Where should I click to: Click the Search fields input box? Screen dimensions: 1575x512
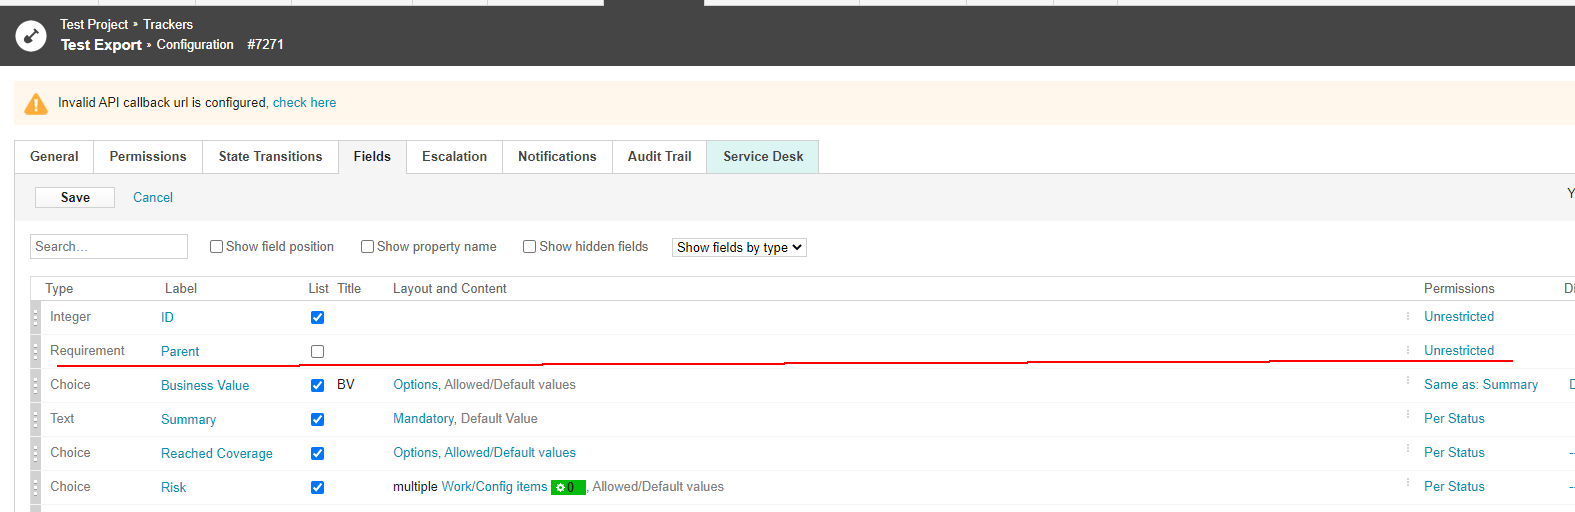(109, 247)
